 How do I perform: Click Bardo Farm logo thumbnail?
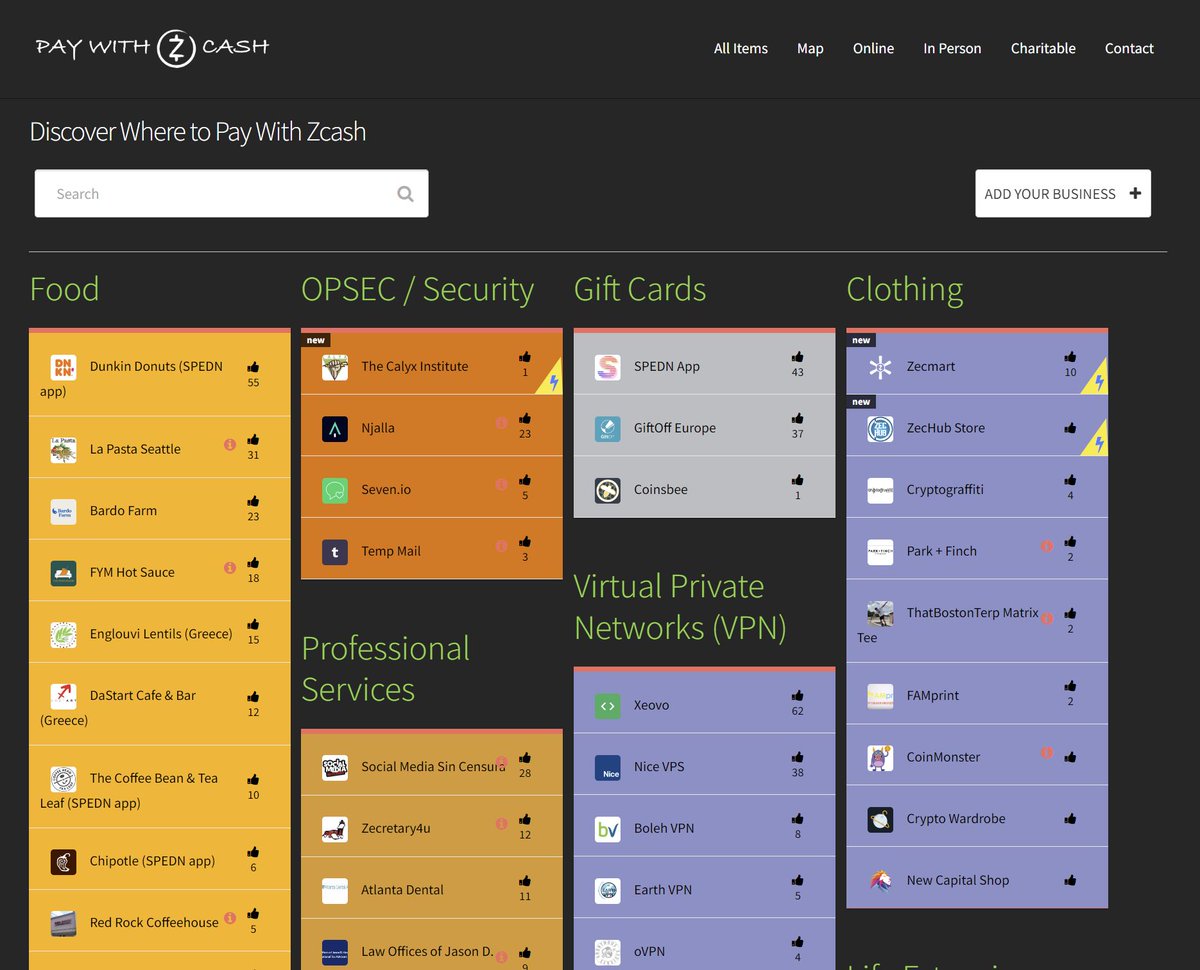(x=63, y=511)
